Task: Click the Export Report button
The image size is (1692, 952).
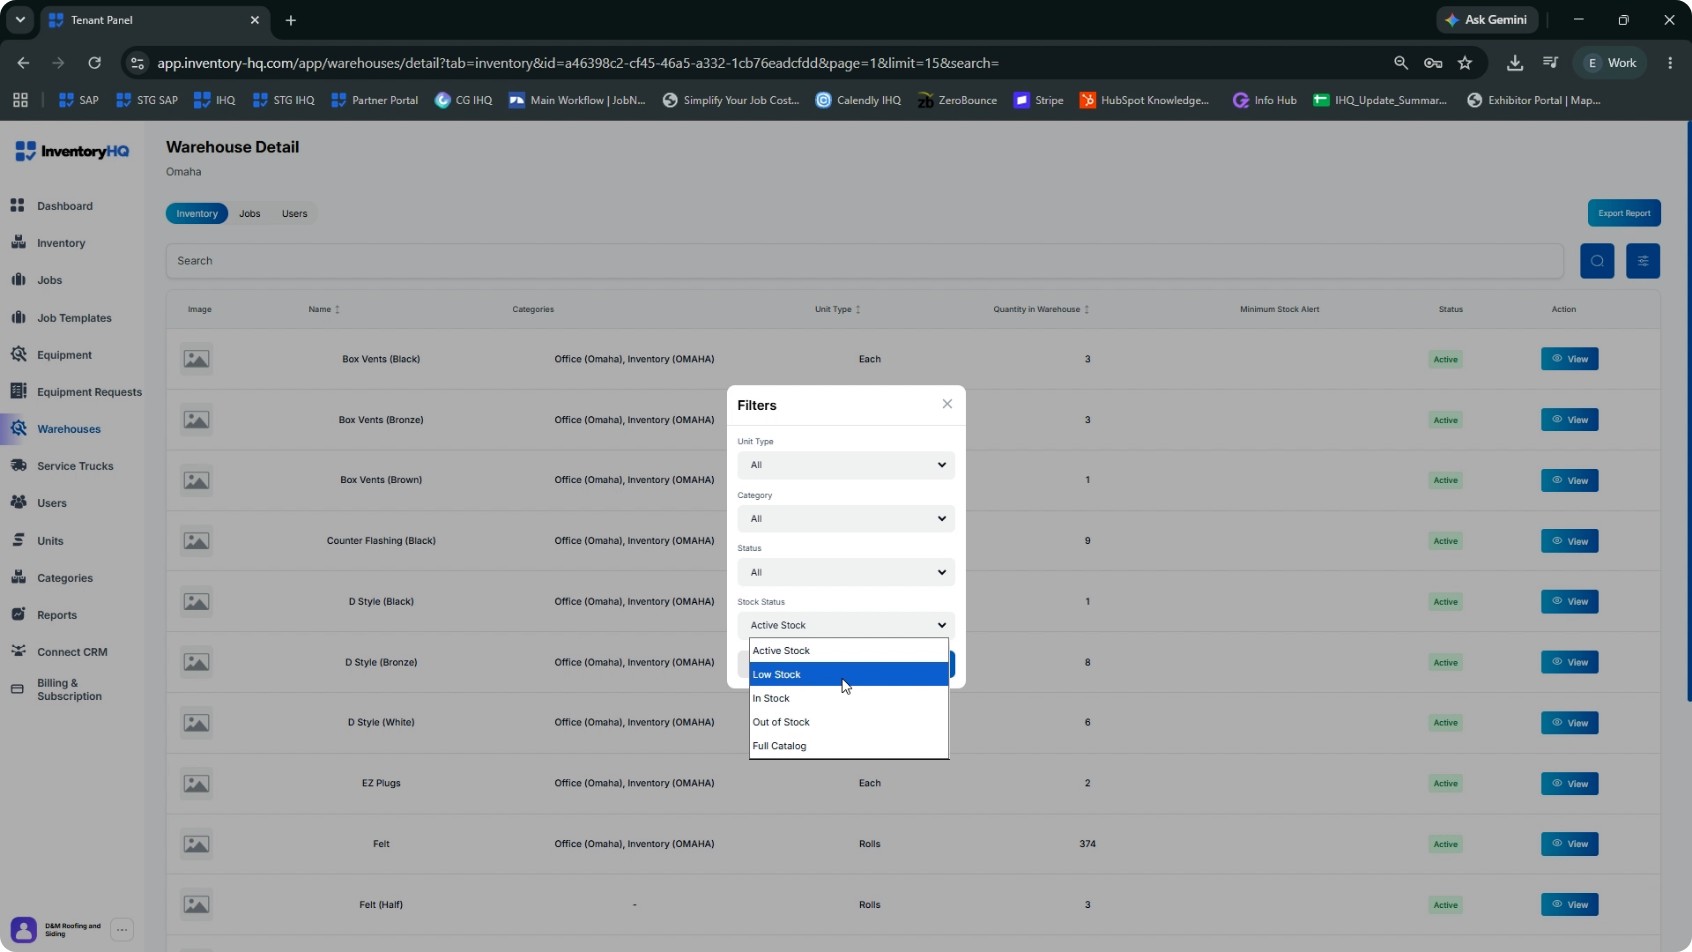Action: [x=1624, y=213]
